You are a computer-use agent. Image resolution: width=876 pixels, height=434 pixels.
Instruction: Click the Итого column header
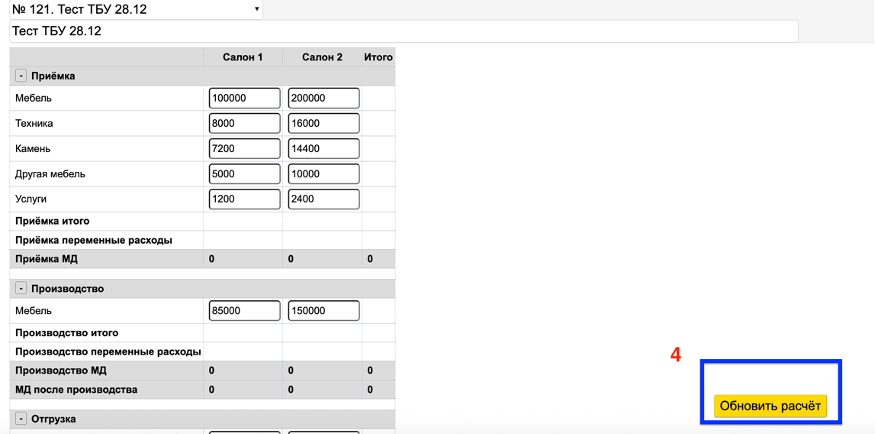click(x=378, y=57)
